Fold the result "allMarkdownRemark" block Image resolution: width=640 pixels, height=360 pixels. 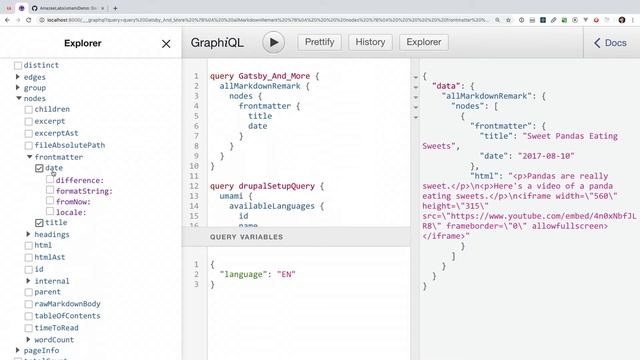click(416, 97)
